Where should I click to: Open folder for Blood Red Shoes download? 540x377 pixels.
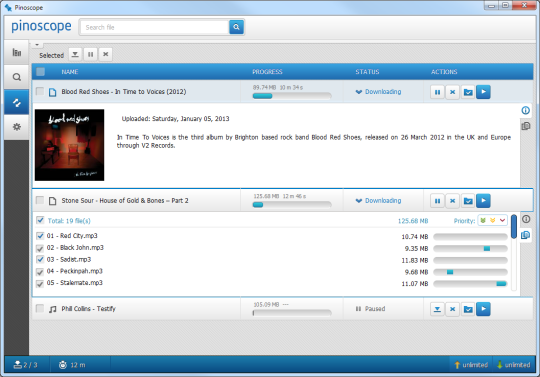pyautogui.click(x=468, y=92)
